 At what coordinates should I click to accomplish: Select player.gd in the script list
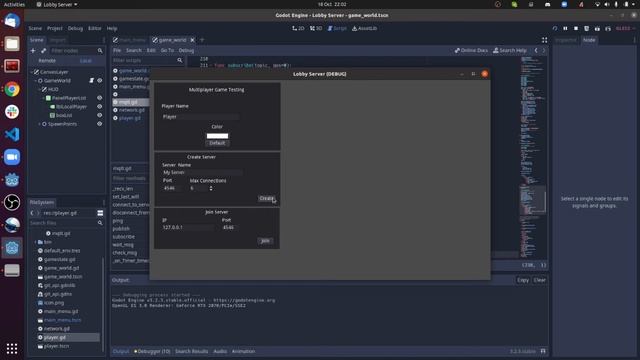click(x=129, y=118)
